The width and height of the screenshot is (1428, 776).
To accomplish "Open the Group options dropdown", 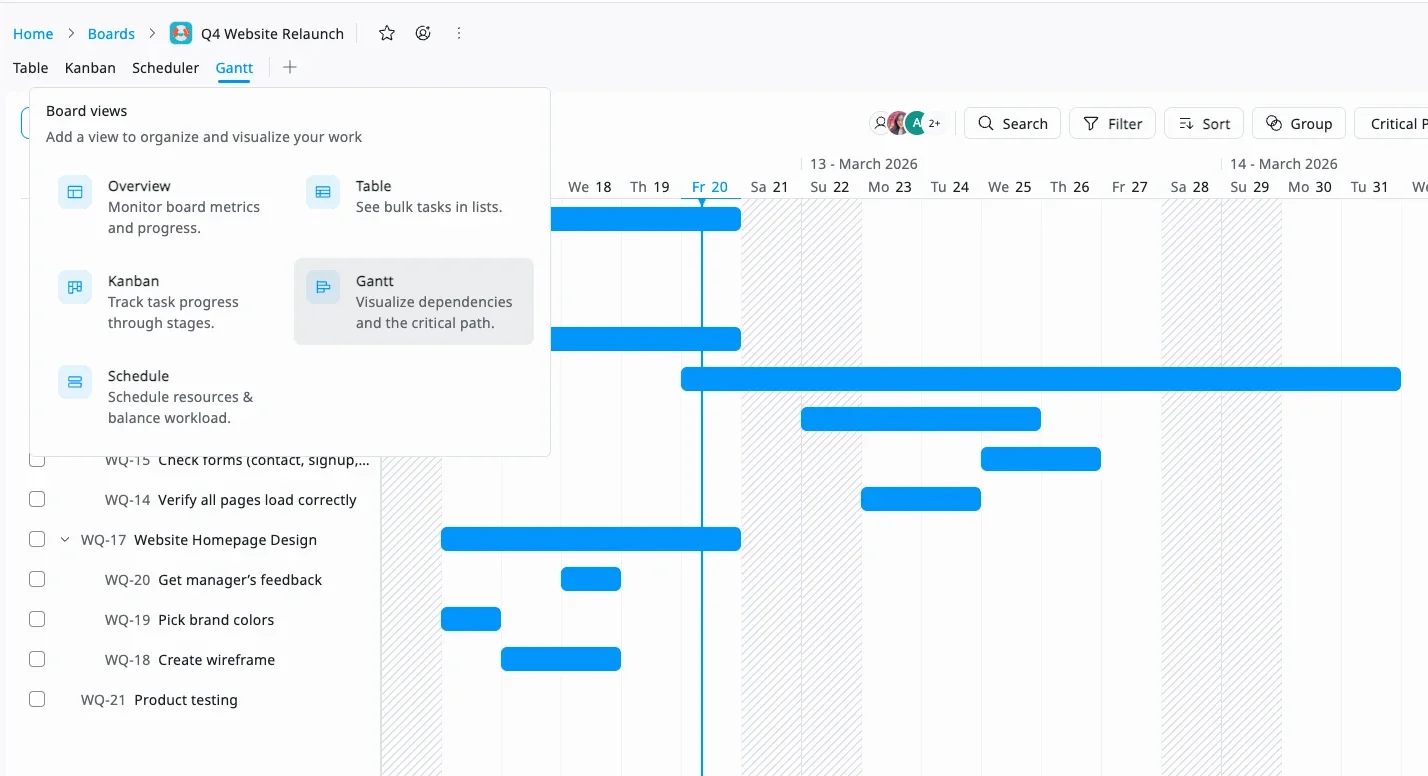I will point(1298,123).
